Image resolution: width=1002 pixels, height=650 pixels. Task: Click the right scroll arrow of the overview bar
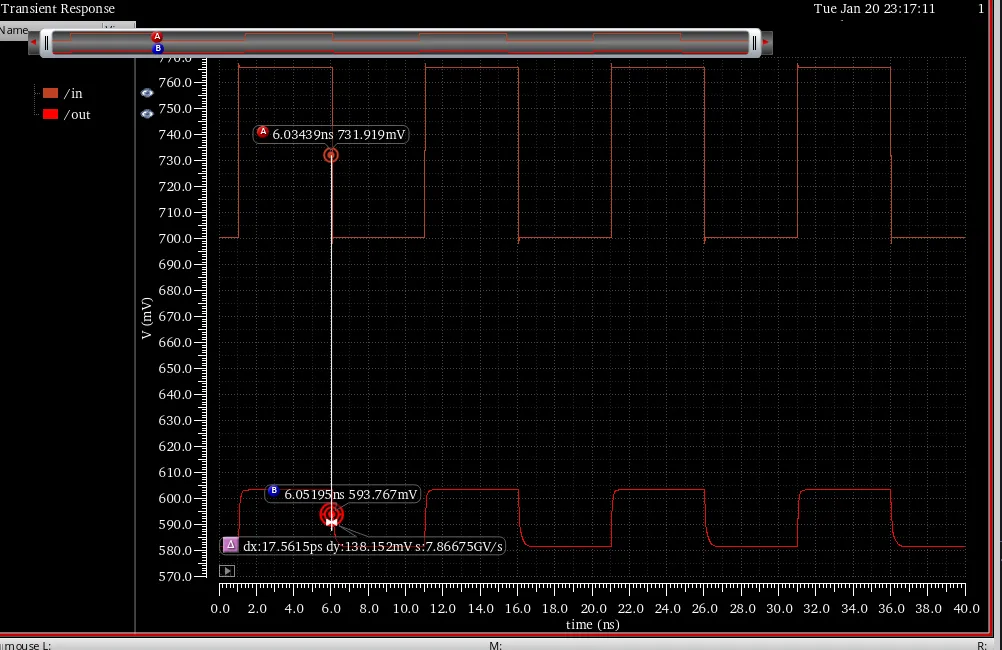(x=766, y=42)
